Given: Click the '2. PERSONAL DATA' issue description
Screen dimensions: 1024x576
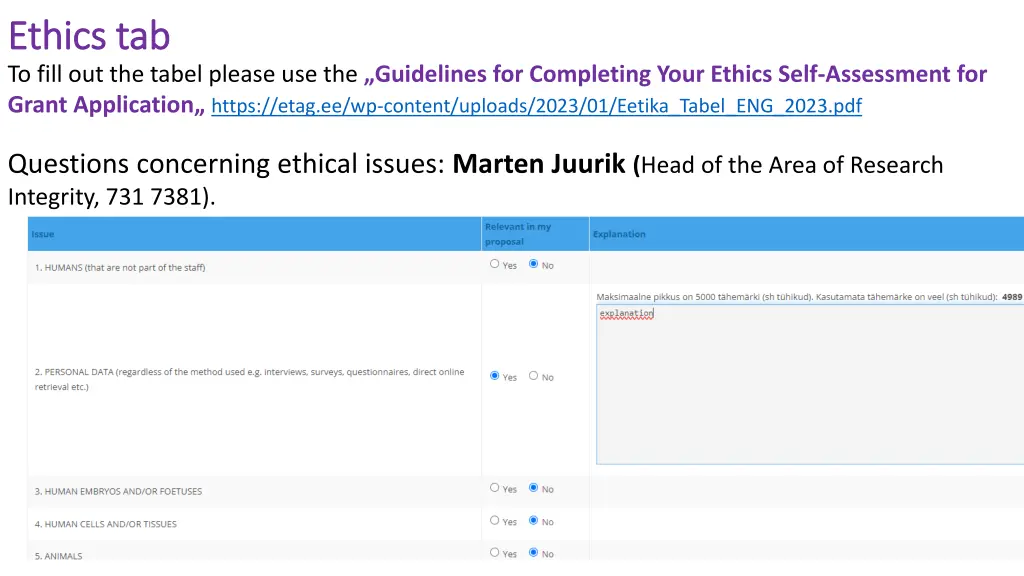Looking at the screenshot, I should tap(249, 379).
